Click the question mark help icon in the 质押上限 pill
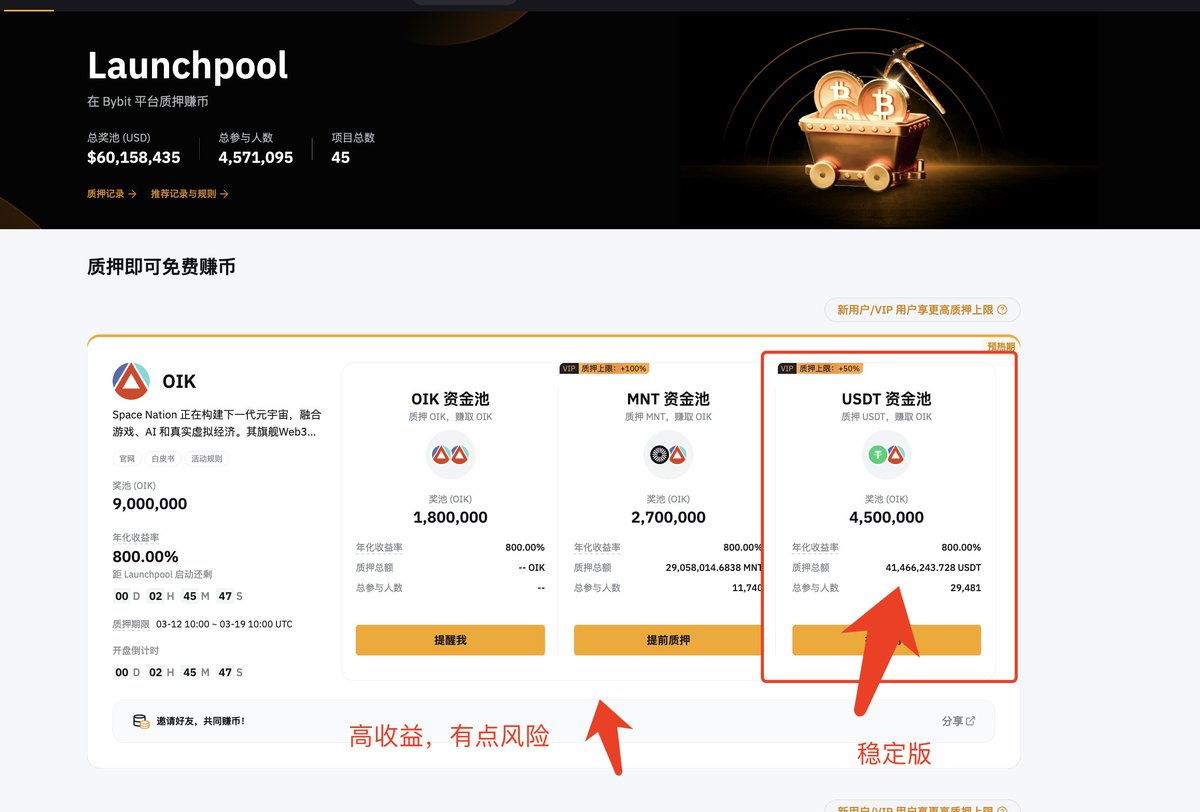Viewport: 1200px width, 812px height. point(1002,310)
